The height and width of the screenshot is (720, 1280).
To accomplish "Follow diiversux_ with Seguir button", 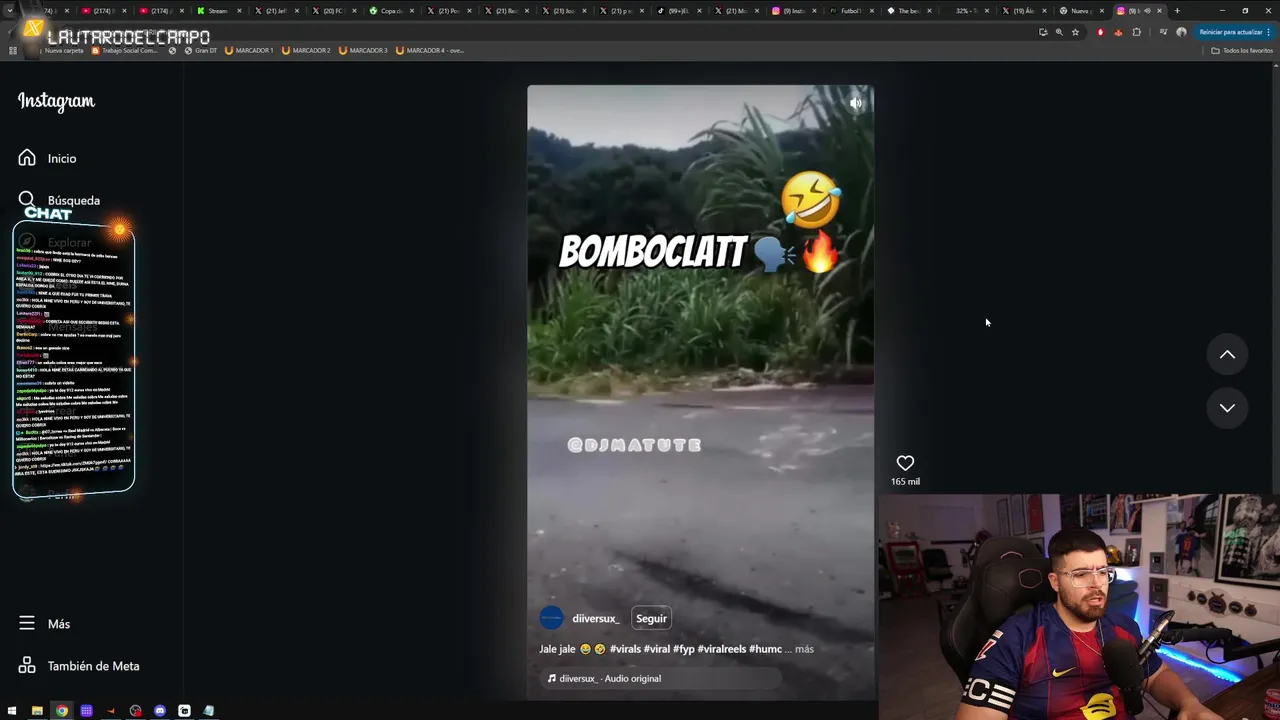I will point(651,618).
